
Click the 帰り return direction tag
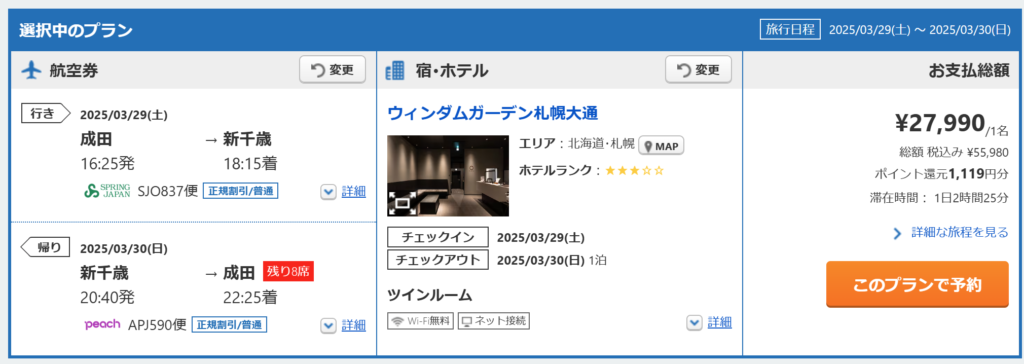[46, 247]
